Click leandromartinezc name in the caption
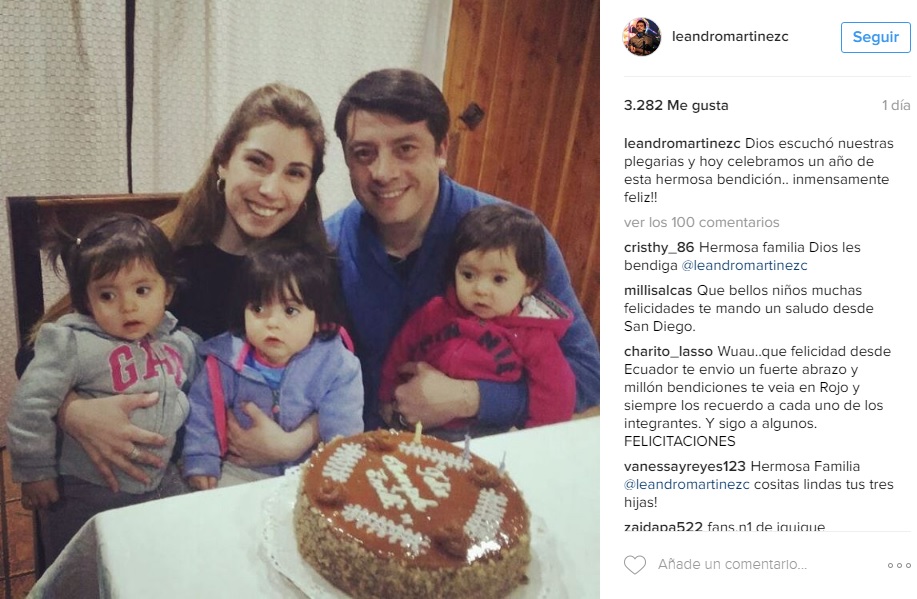Image resolution: width=917 pixels, height=599 pixels. 682,143
